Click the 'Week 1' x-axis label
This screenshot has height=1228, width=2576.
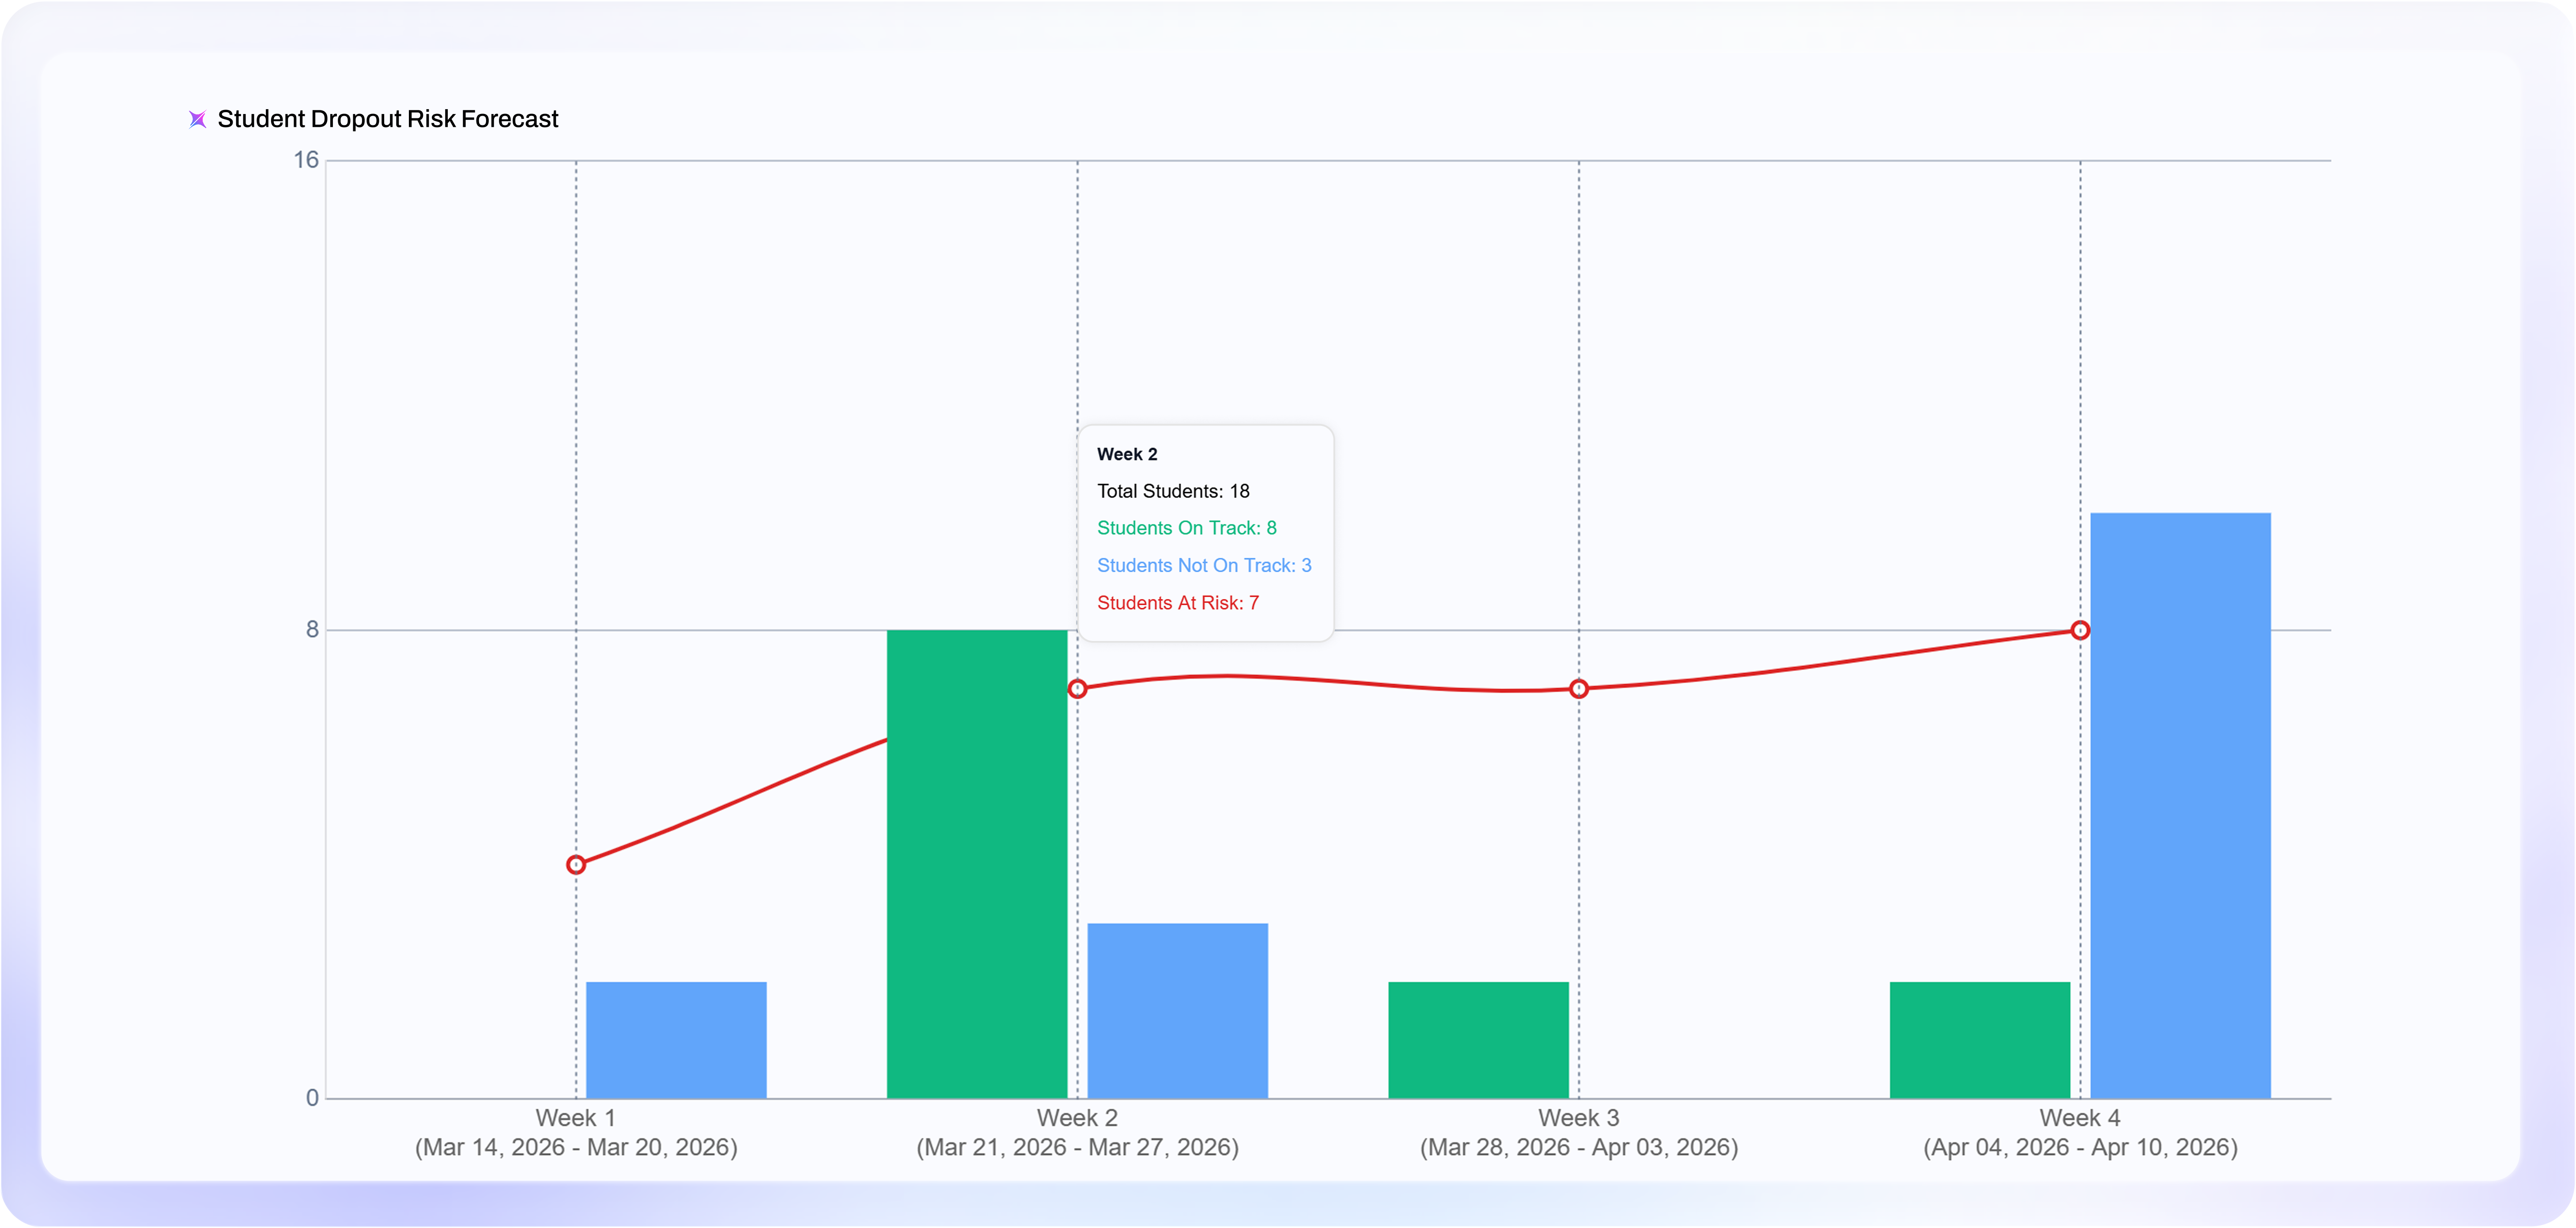[576, 1118]
